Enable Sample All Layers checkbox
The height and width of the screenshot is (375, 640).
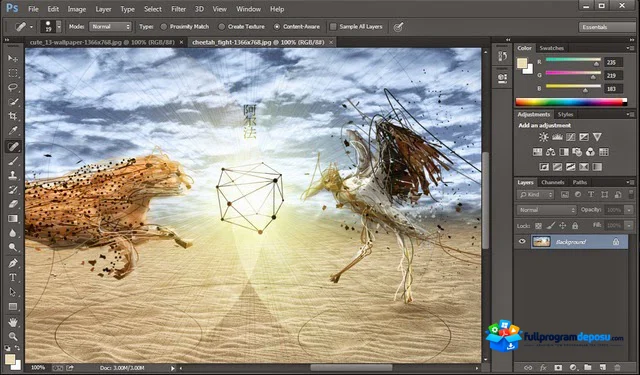pyautogui.click(x=333, y=27)
